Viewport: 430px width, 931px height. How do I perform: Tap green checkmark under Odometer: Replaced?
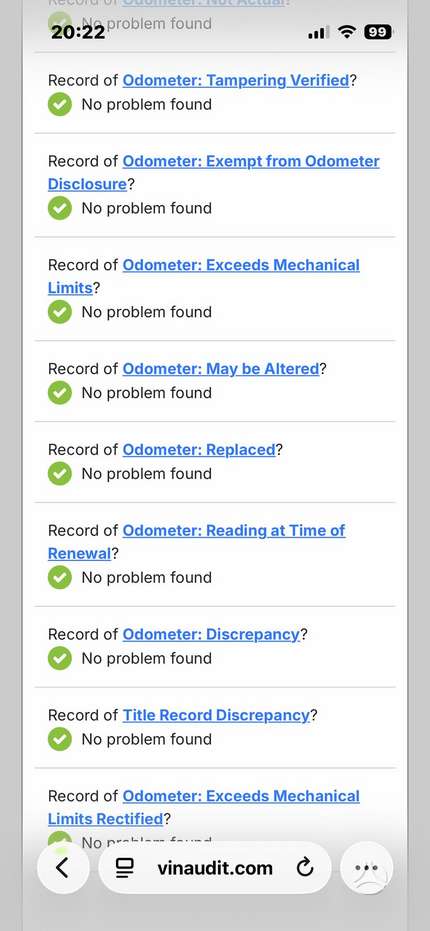[x=59, y=474]
